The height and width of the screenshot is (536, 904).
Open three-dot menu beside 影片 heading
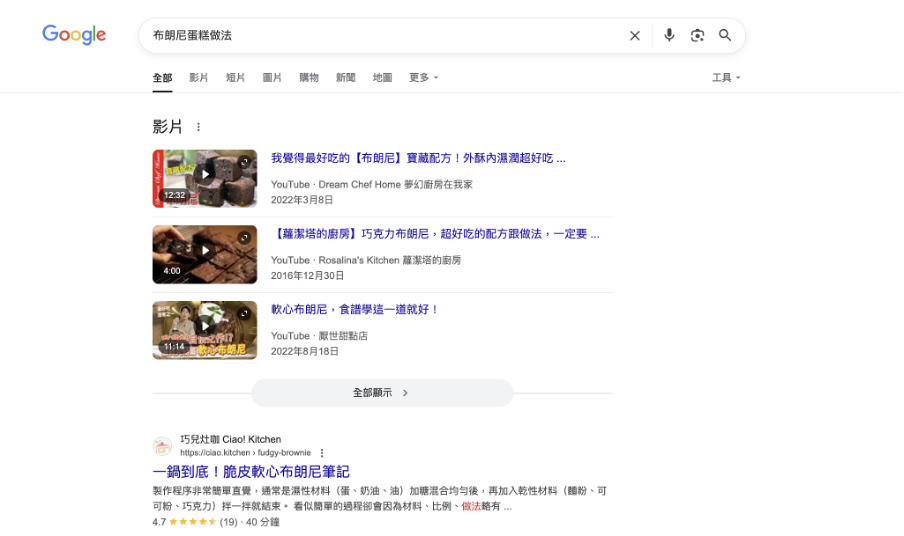coord(198,127)
